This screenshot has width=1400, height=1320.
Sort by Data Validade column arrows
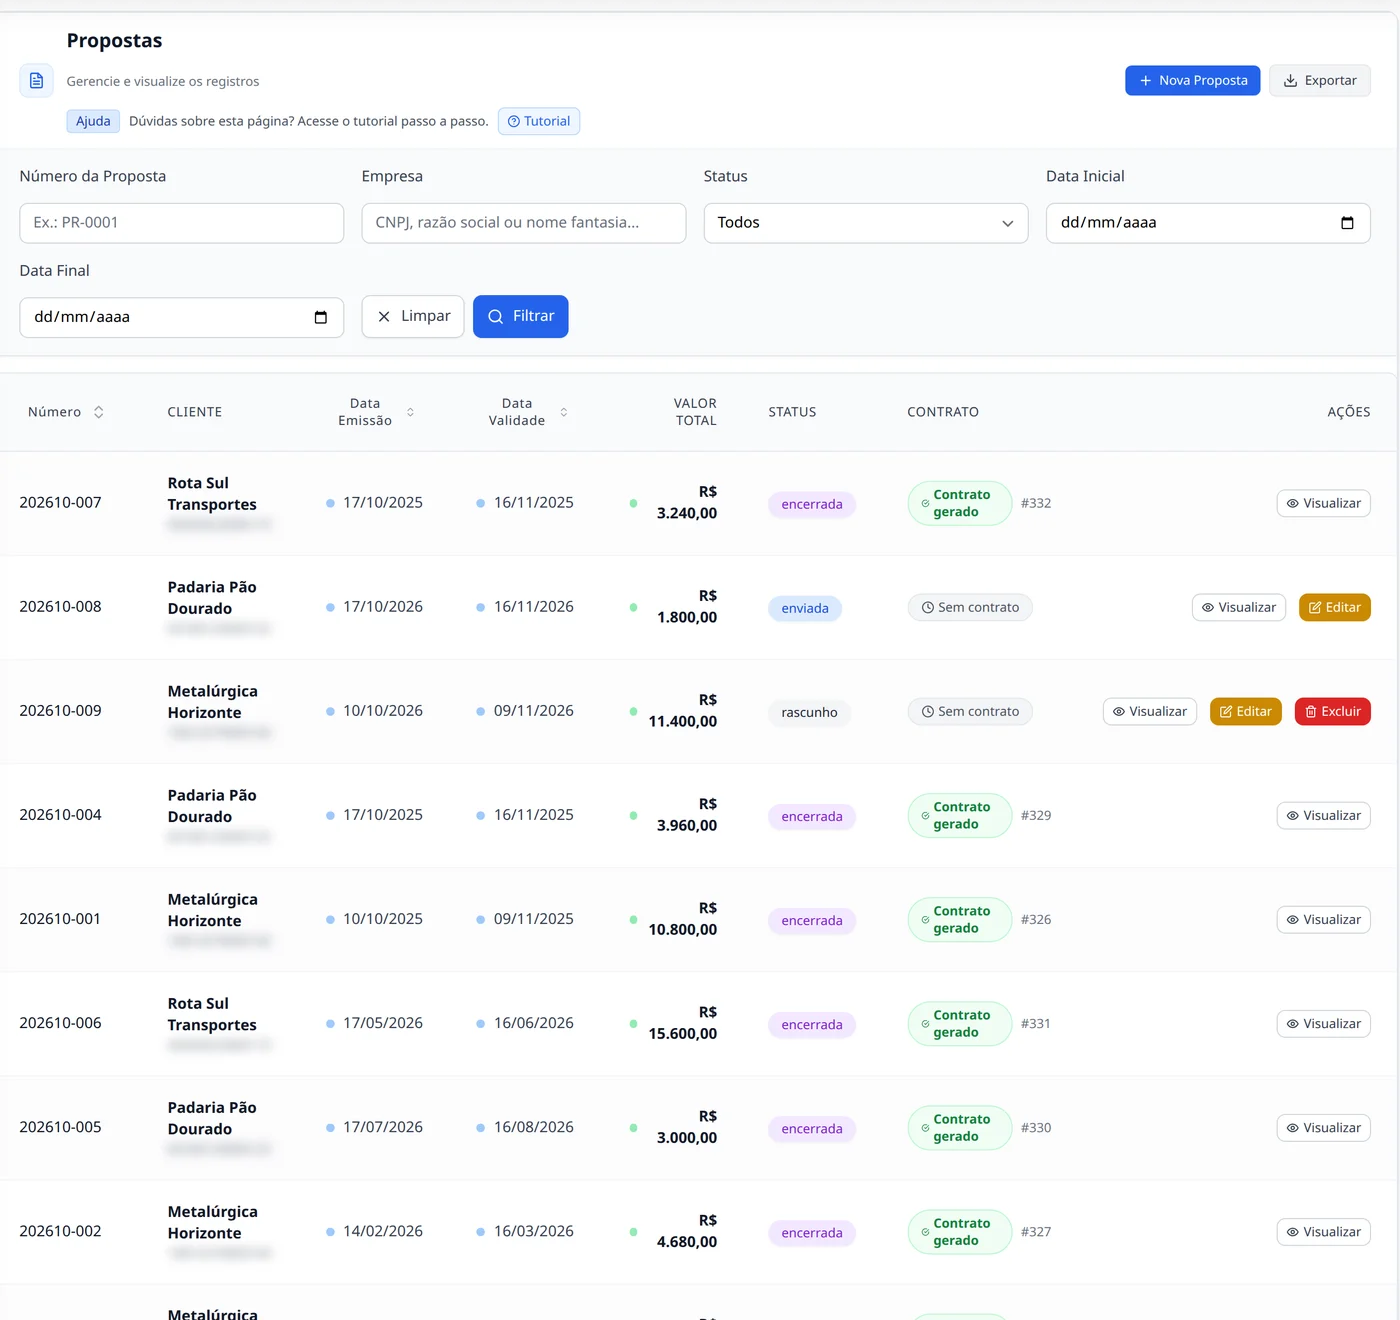tap(564, 412)
